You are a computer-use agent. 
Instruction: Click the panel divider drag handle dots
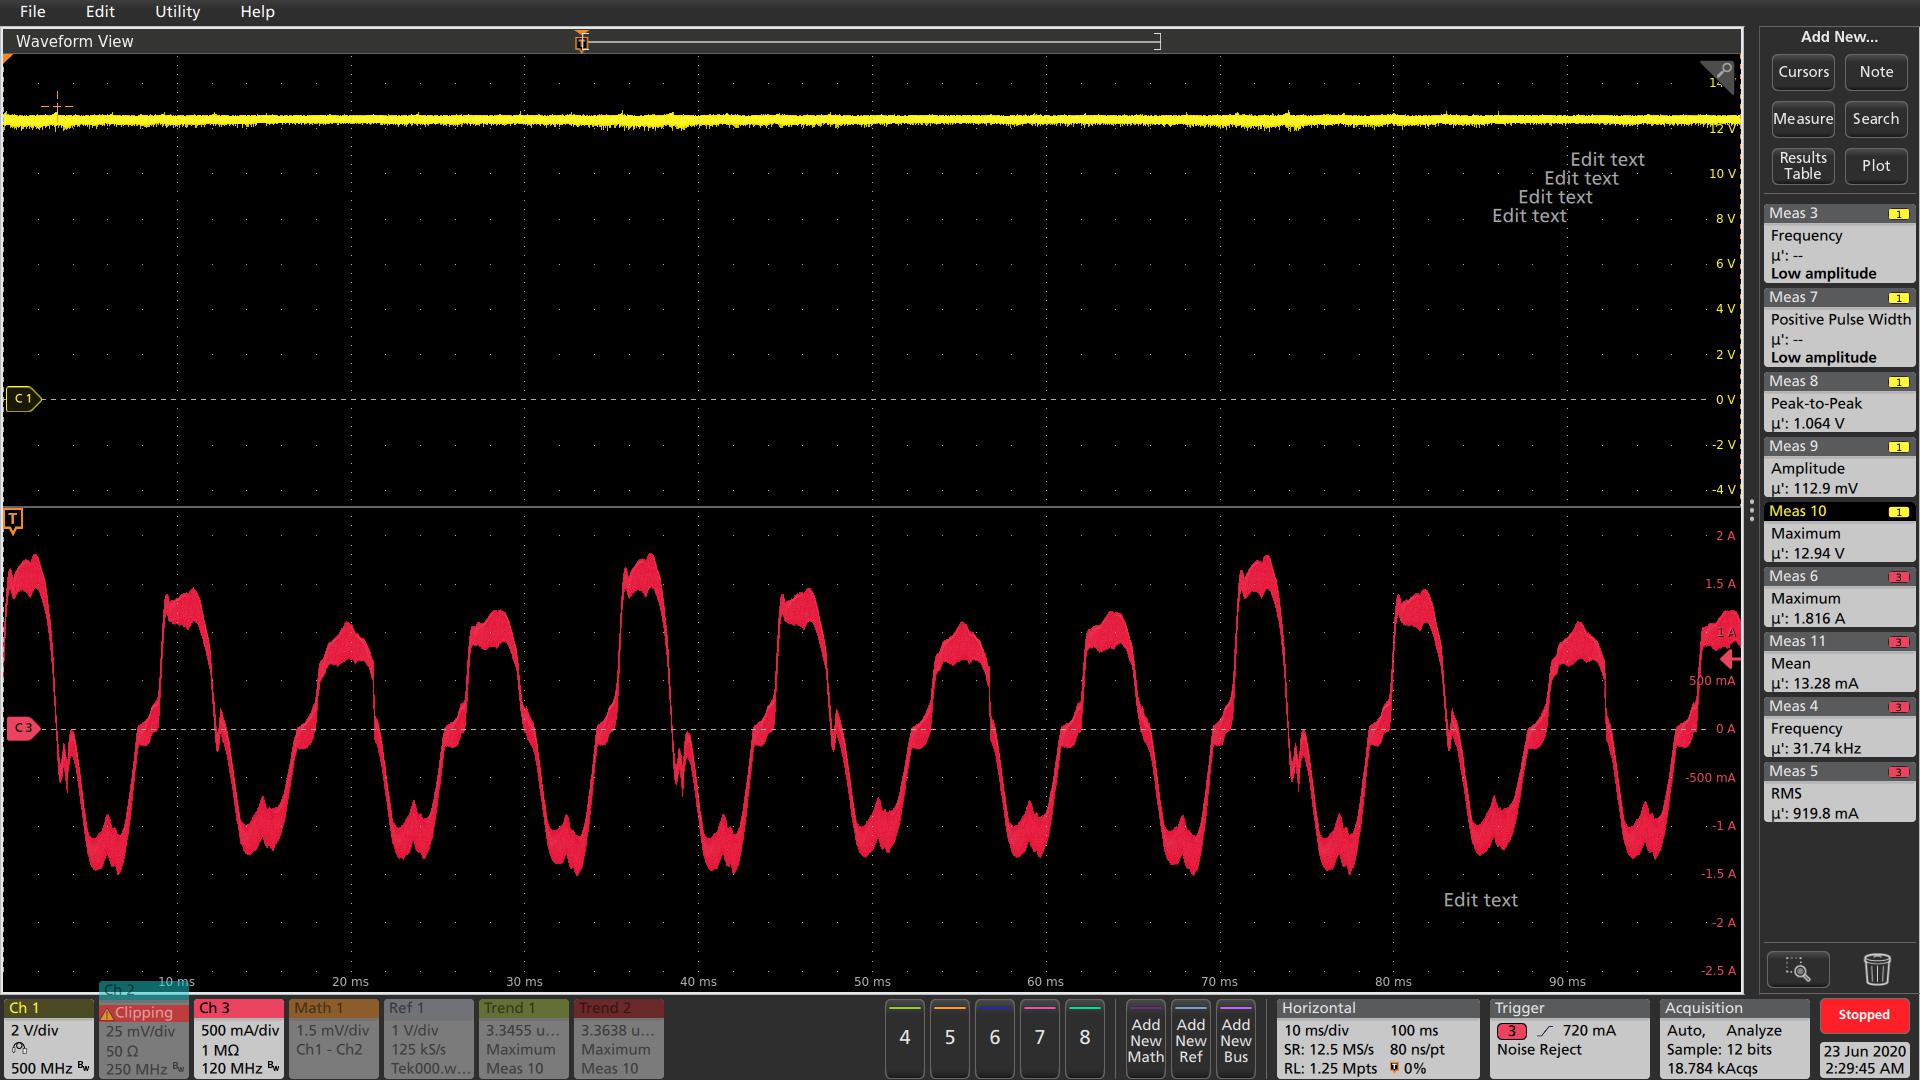(1752, 511)
